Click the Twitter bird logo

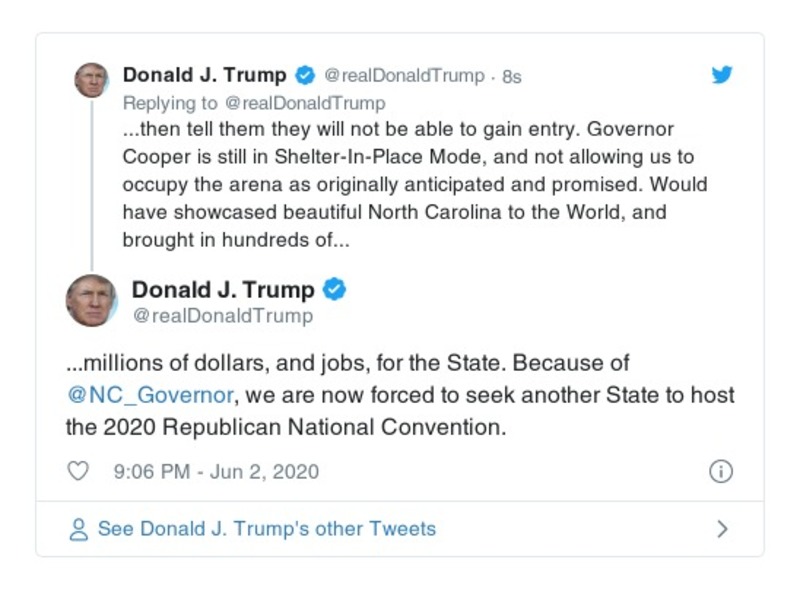tap(722, 75)
